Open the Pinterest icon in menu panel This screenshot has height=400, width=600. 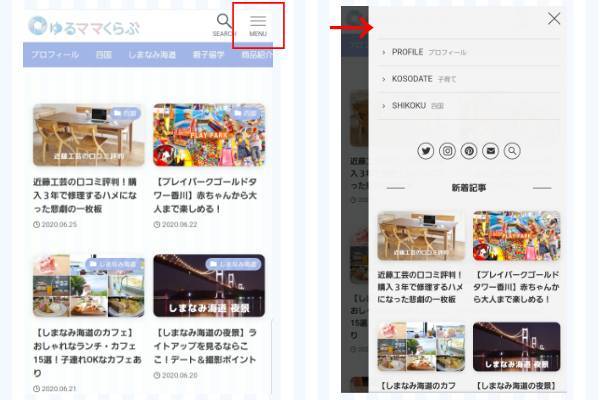click(x=469, y=151)
